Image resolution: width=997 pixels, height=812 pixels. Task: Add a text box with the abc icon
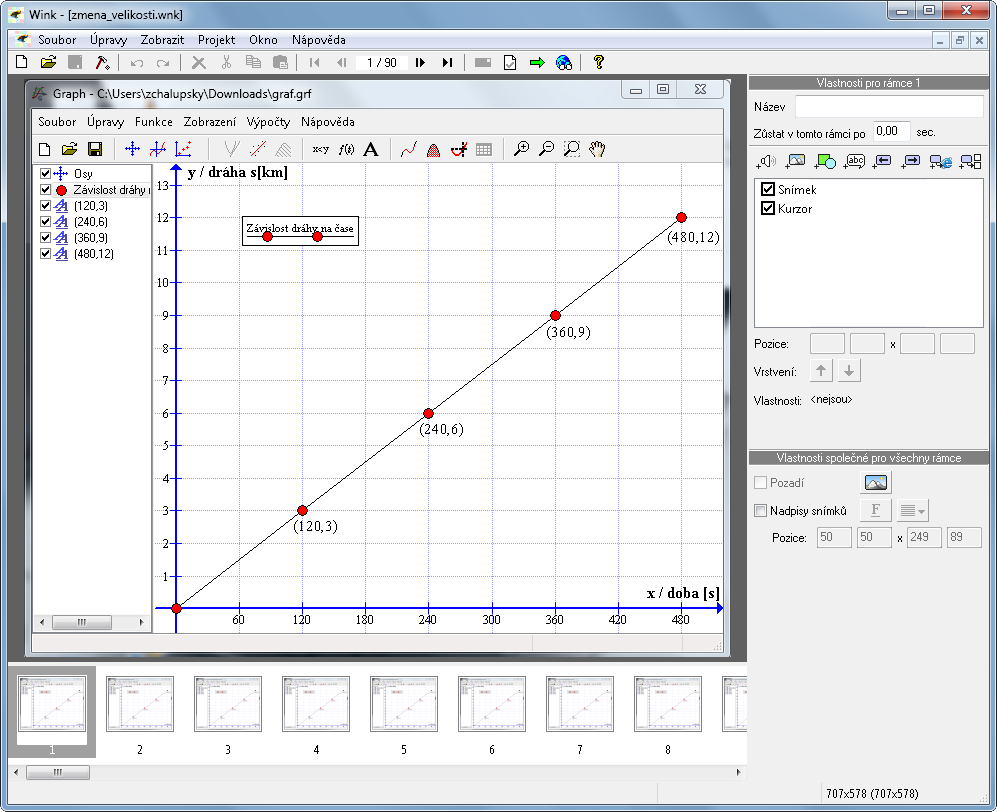855,160
